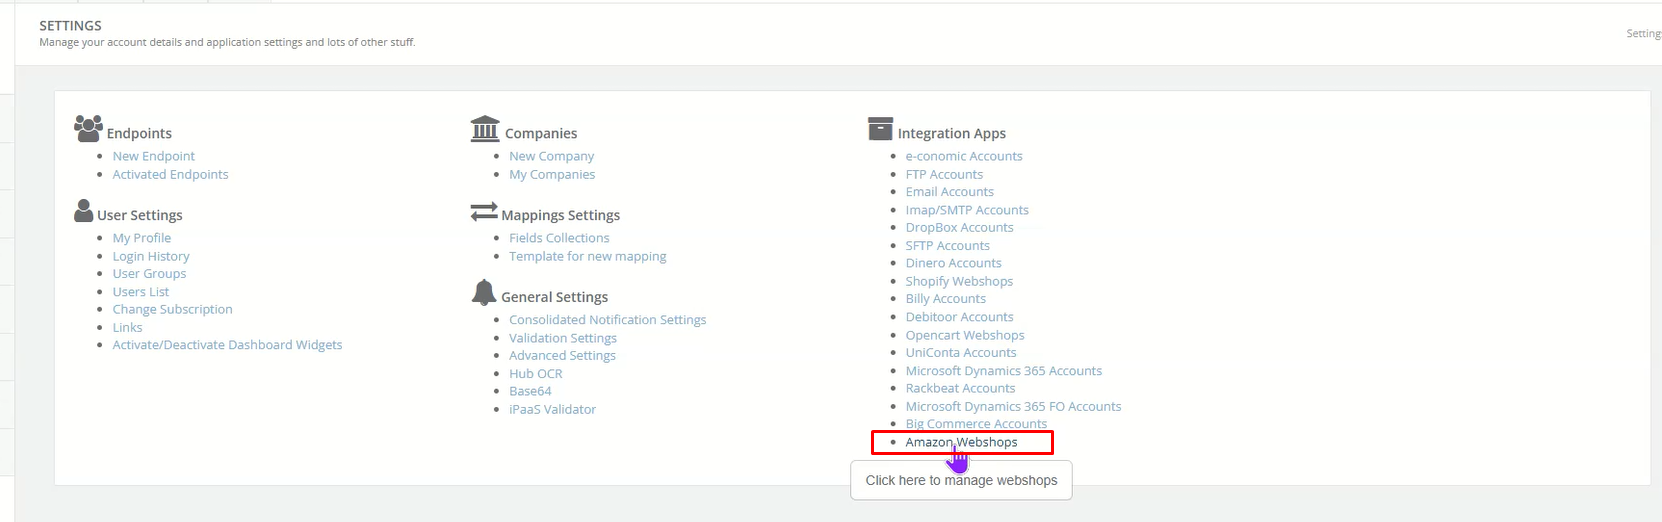Click the Mappings Settings arrows icon
This screenshot has height=522, width=1662.
pyautogui.click(x=484, y=212)
